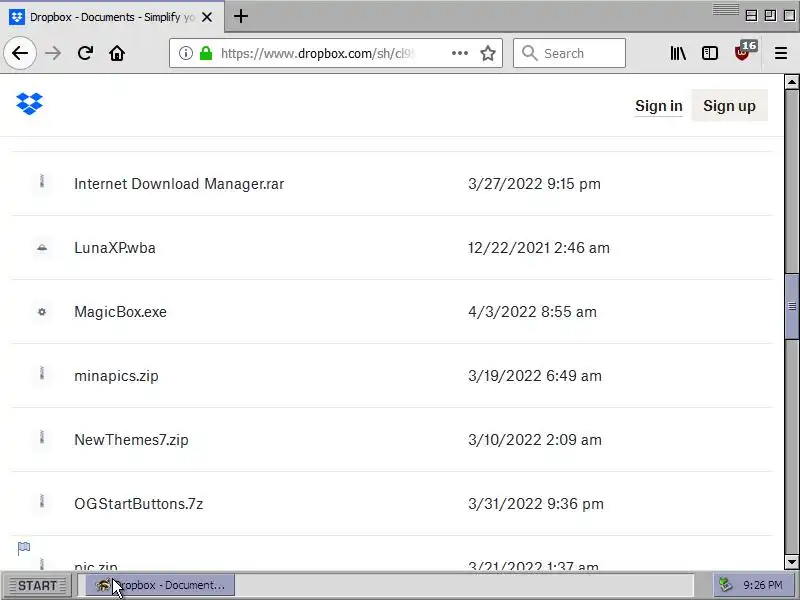
Task: Click the Sign up button
Action: pyautogui.click(x=729, y=106)
